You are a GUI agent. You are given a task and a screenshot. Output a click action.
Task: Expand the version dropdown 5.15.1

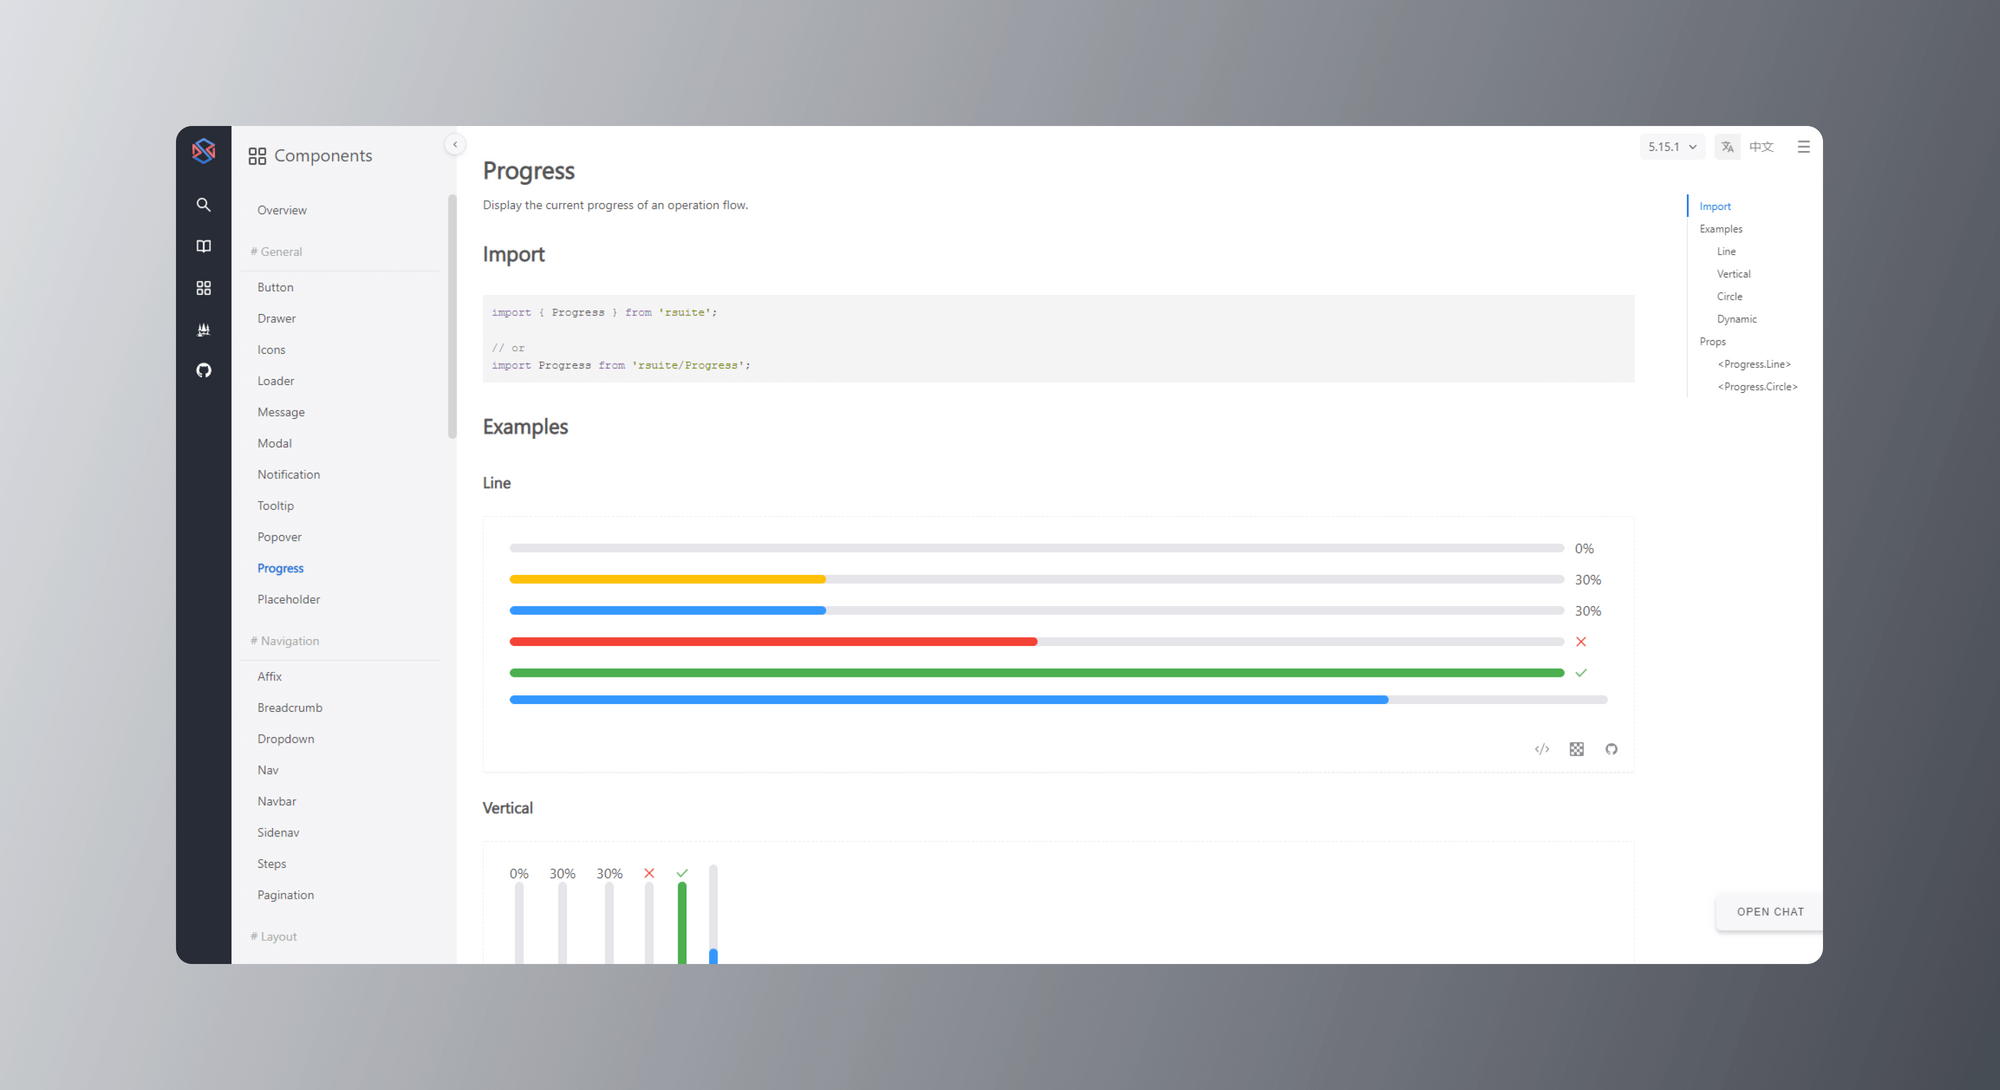[x=1670, y=146]
